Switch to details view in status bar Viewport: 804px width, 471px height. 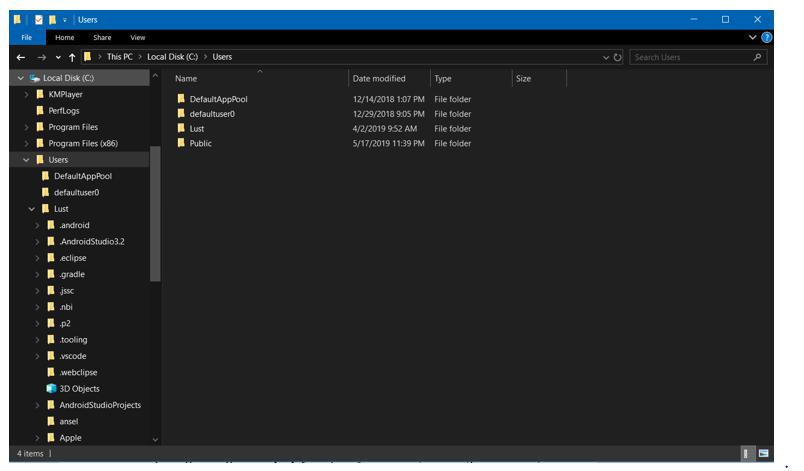(747, 453)
